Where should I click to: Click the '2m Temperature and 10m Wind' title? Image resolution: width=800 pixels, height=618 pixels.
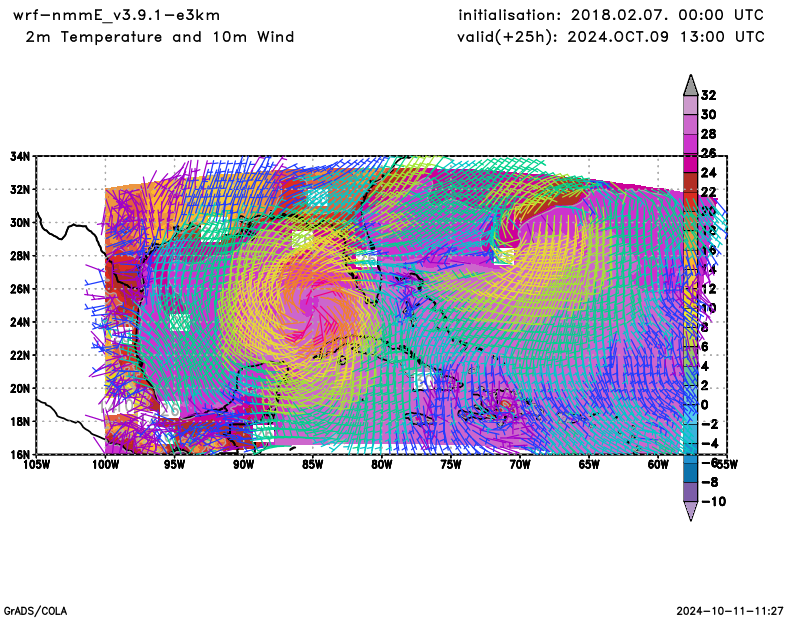point(160,37)
